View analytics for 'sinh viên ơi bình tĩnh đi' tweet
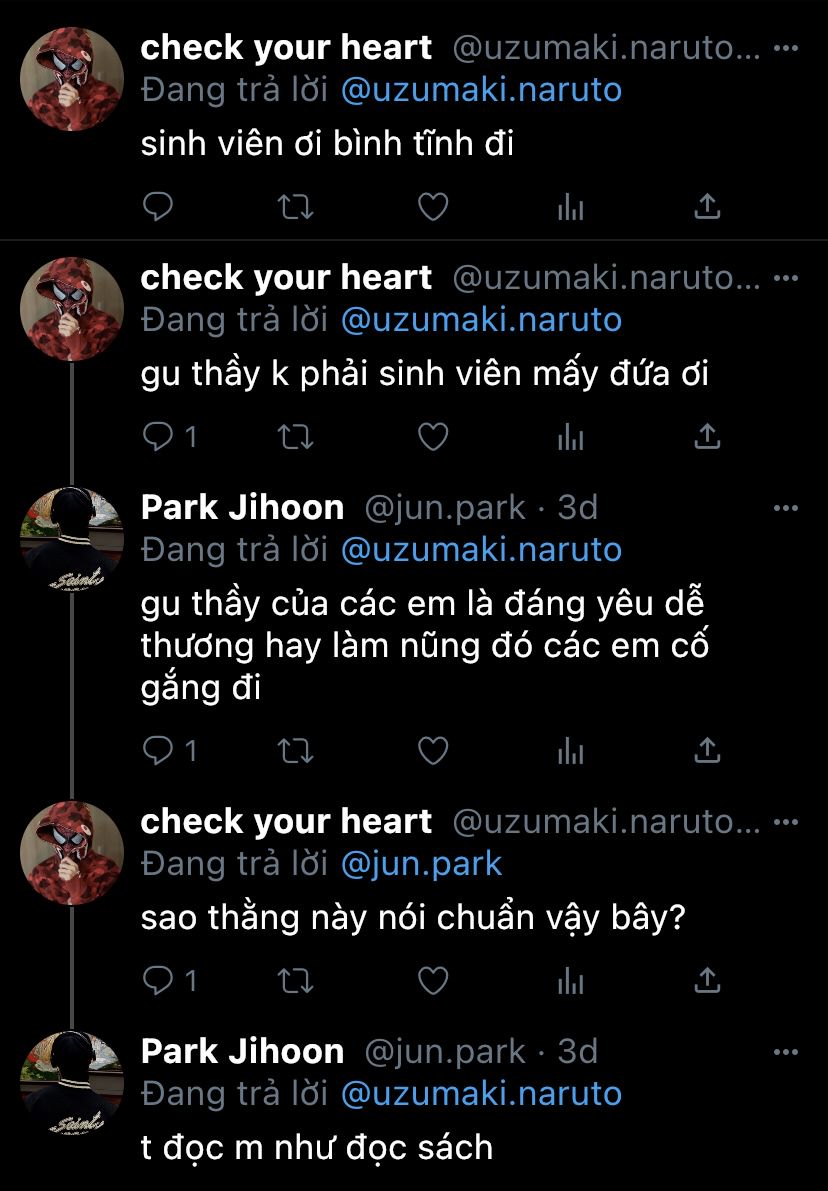Screen dimensions: 828x1191 coord(570,207)
